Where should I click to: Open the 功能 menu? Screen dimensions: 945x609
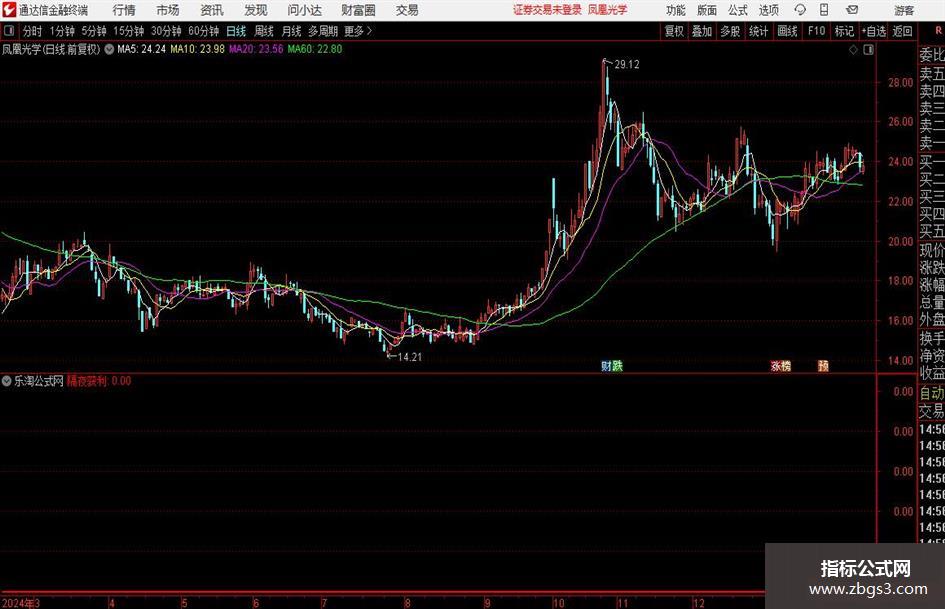coord(676,10)
